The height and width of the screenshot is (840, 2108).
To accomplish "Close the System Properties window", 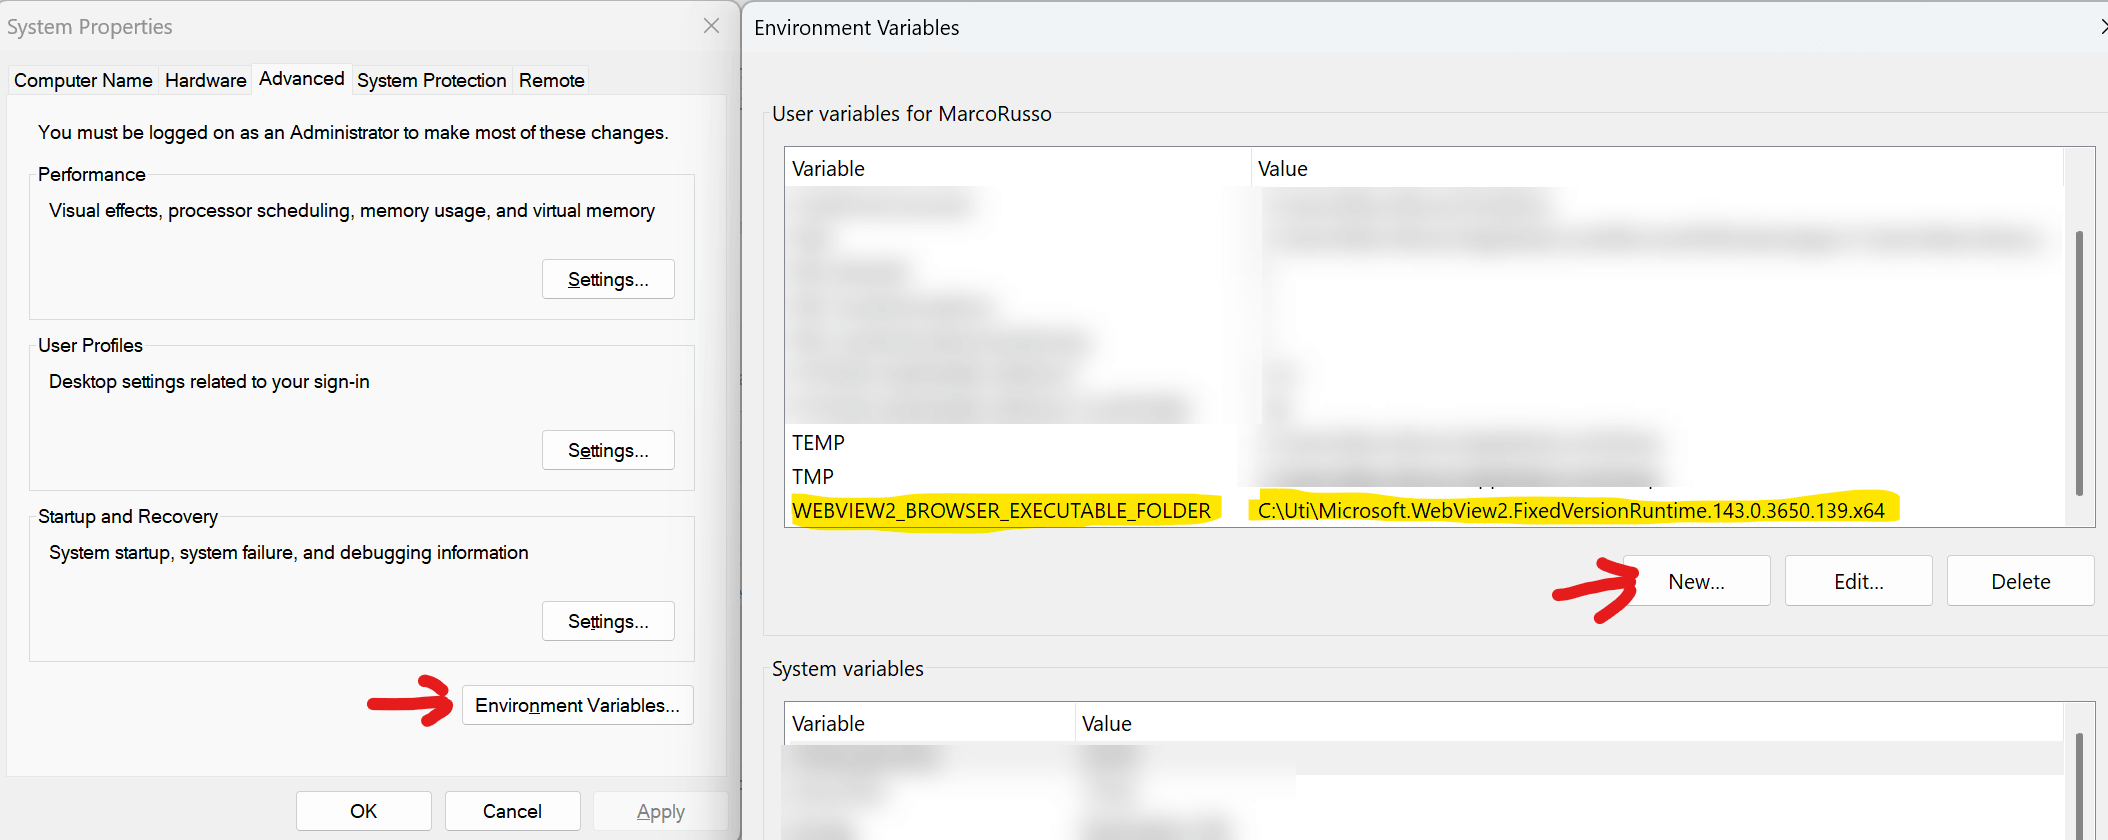I will [x=711, y=26].
